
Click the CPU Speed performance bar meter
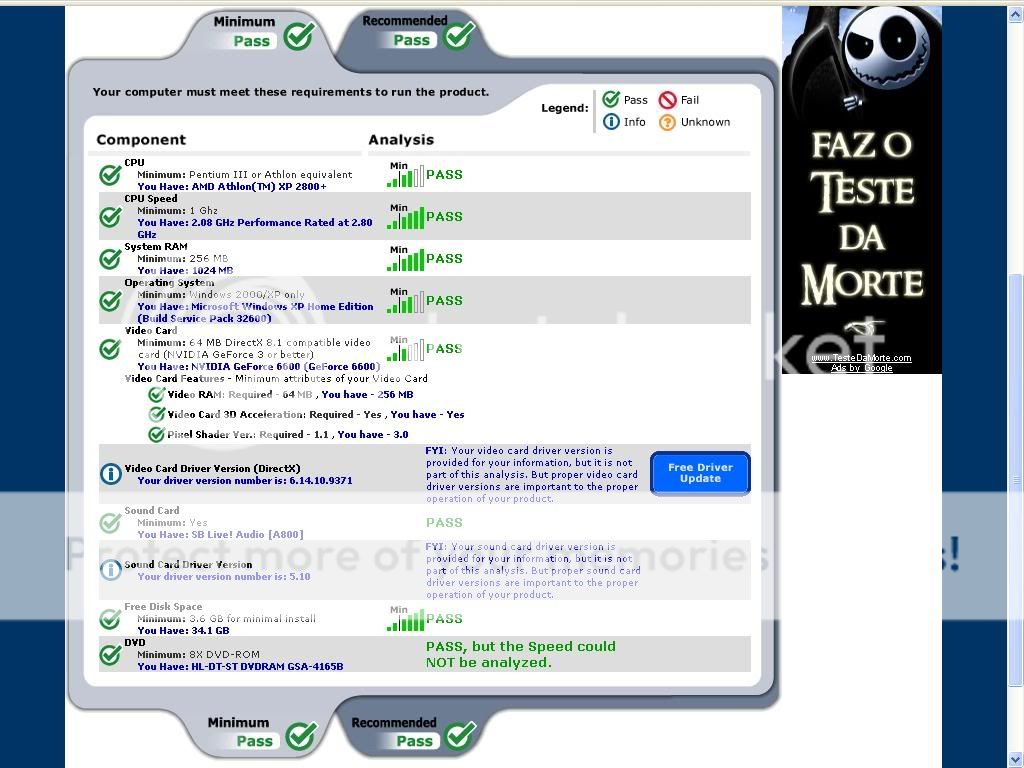406,217
